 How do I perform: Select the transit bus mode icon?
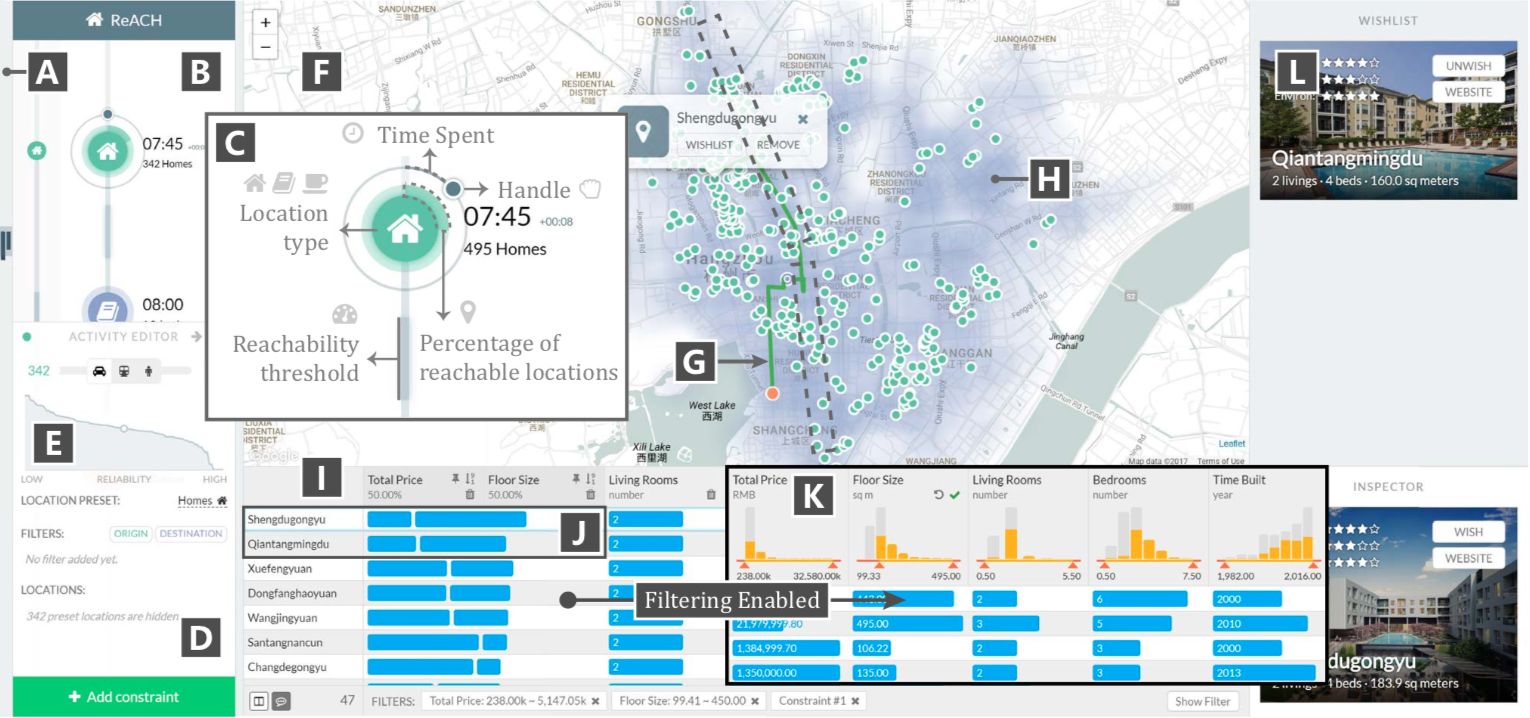tap(124, 371)
